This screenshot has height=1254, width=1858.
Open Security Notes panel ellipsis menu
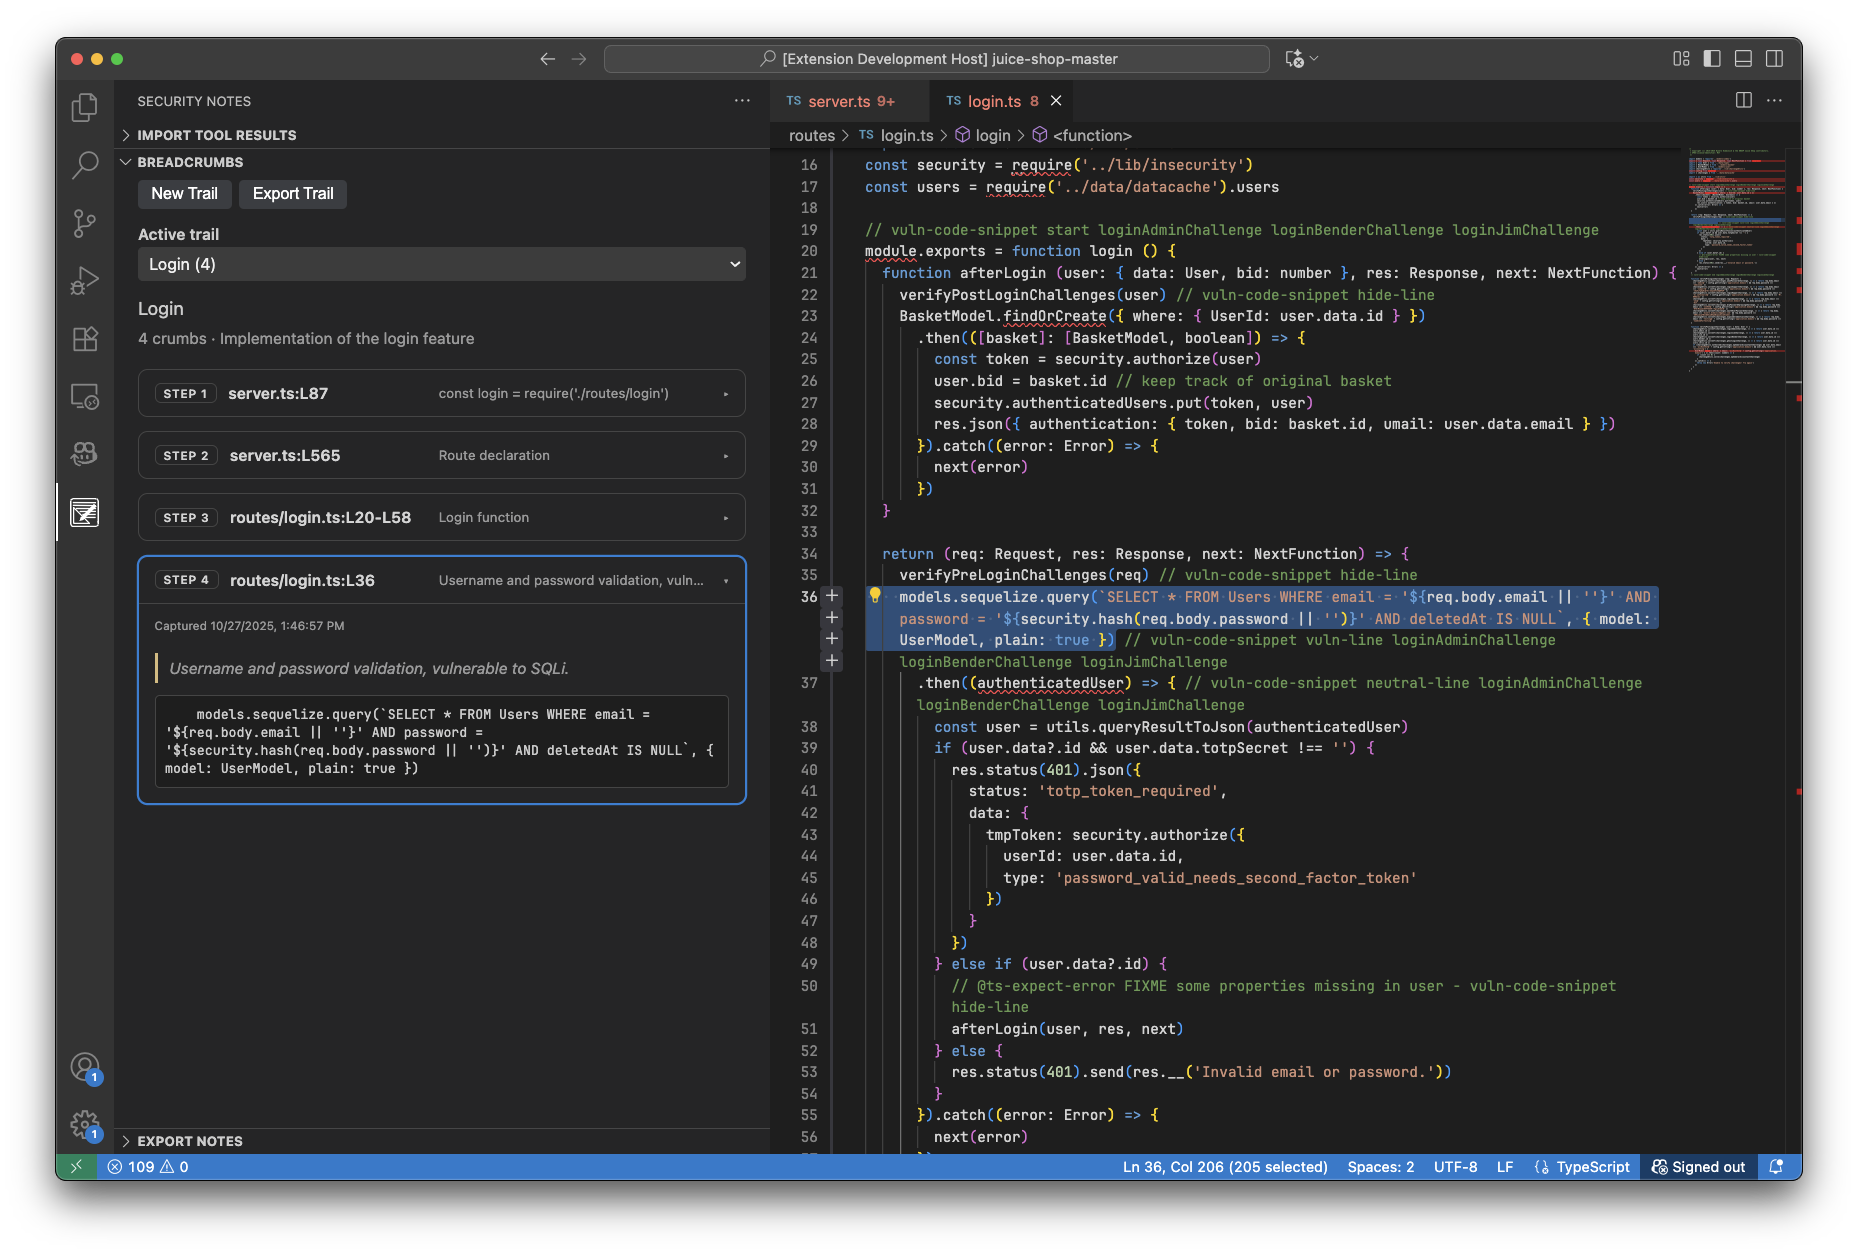point(742,100)
